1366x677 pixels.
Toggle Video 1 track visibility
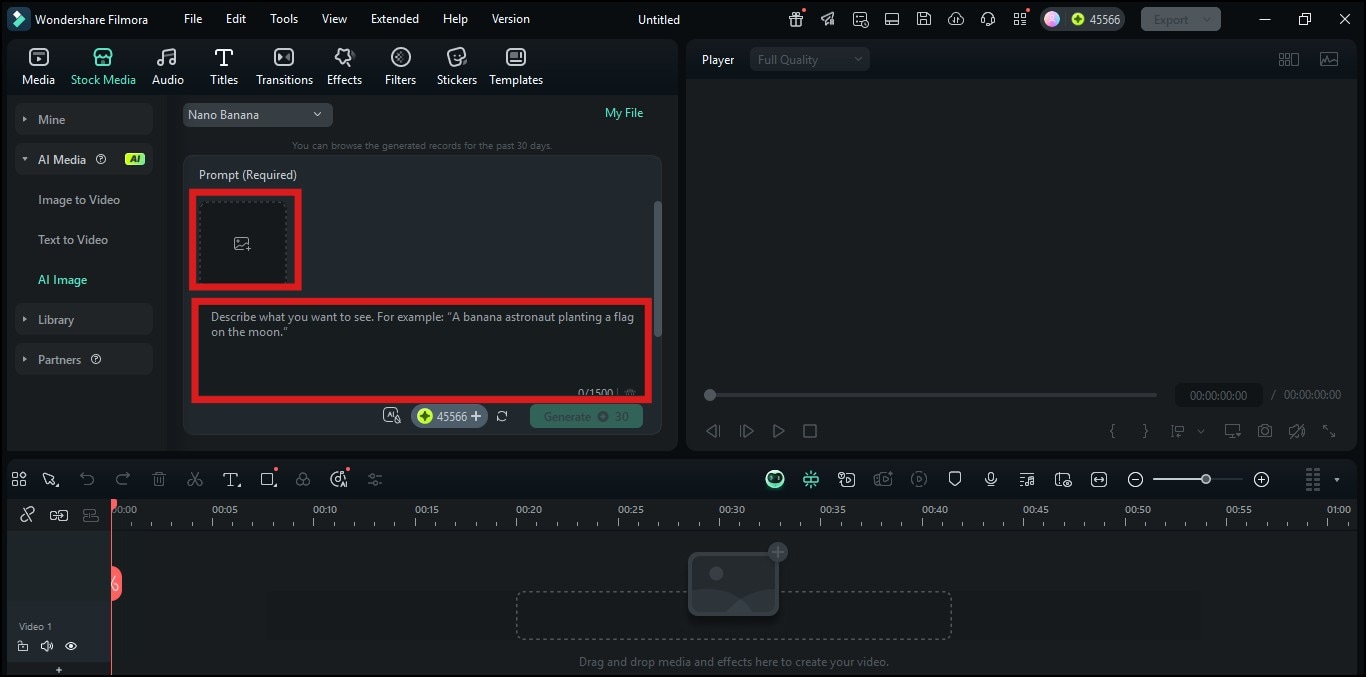(71, 646)
